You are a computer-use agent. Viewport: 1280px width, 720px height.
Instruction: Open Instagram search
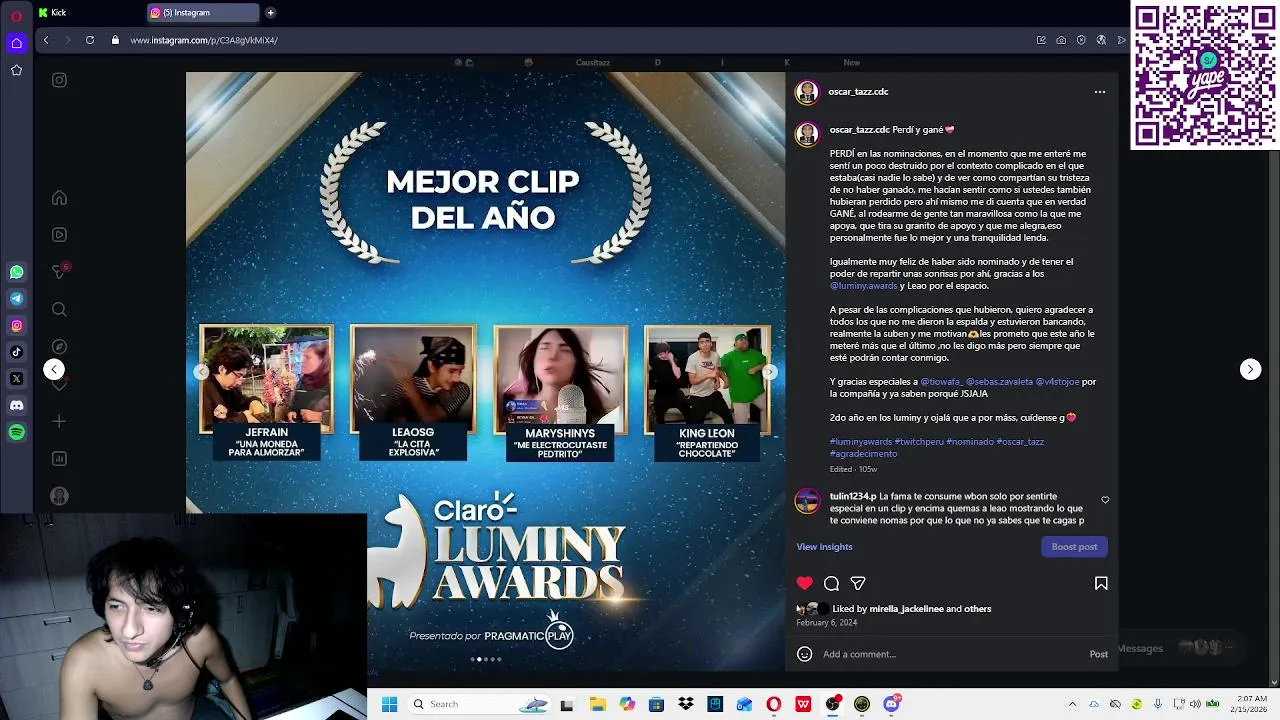click(59, 310)
